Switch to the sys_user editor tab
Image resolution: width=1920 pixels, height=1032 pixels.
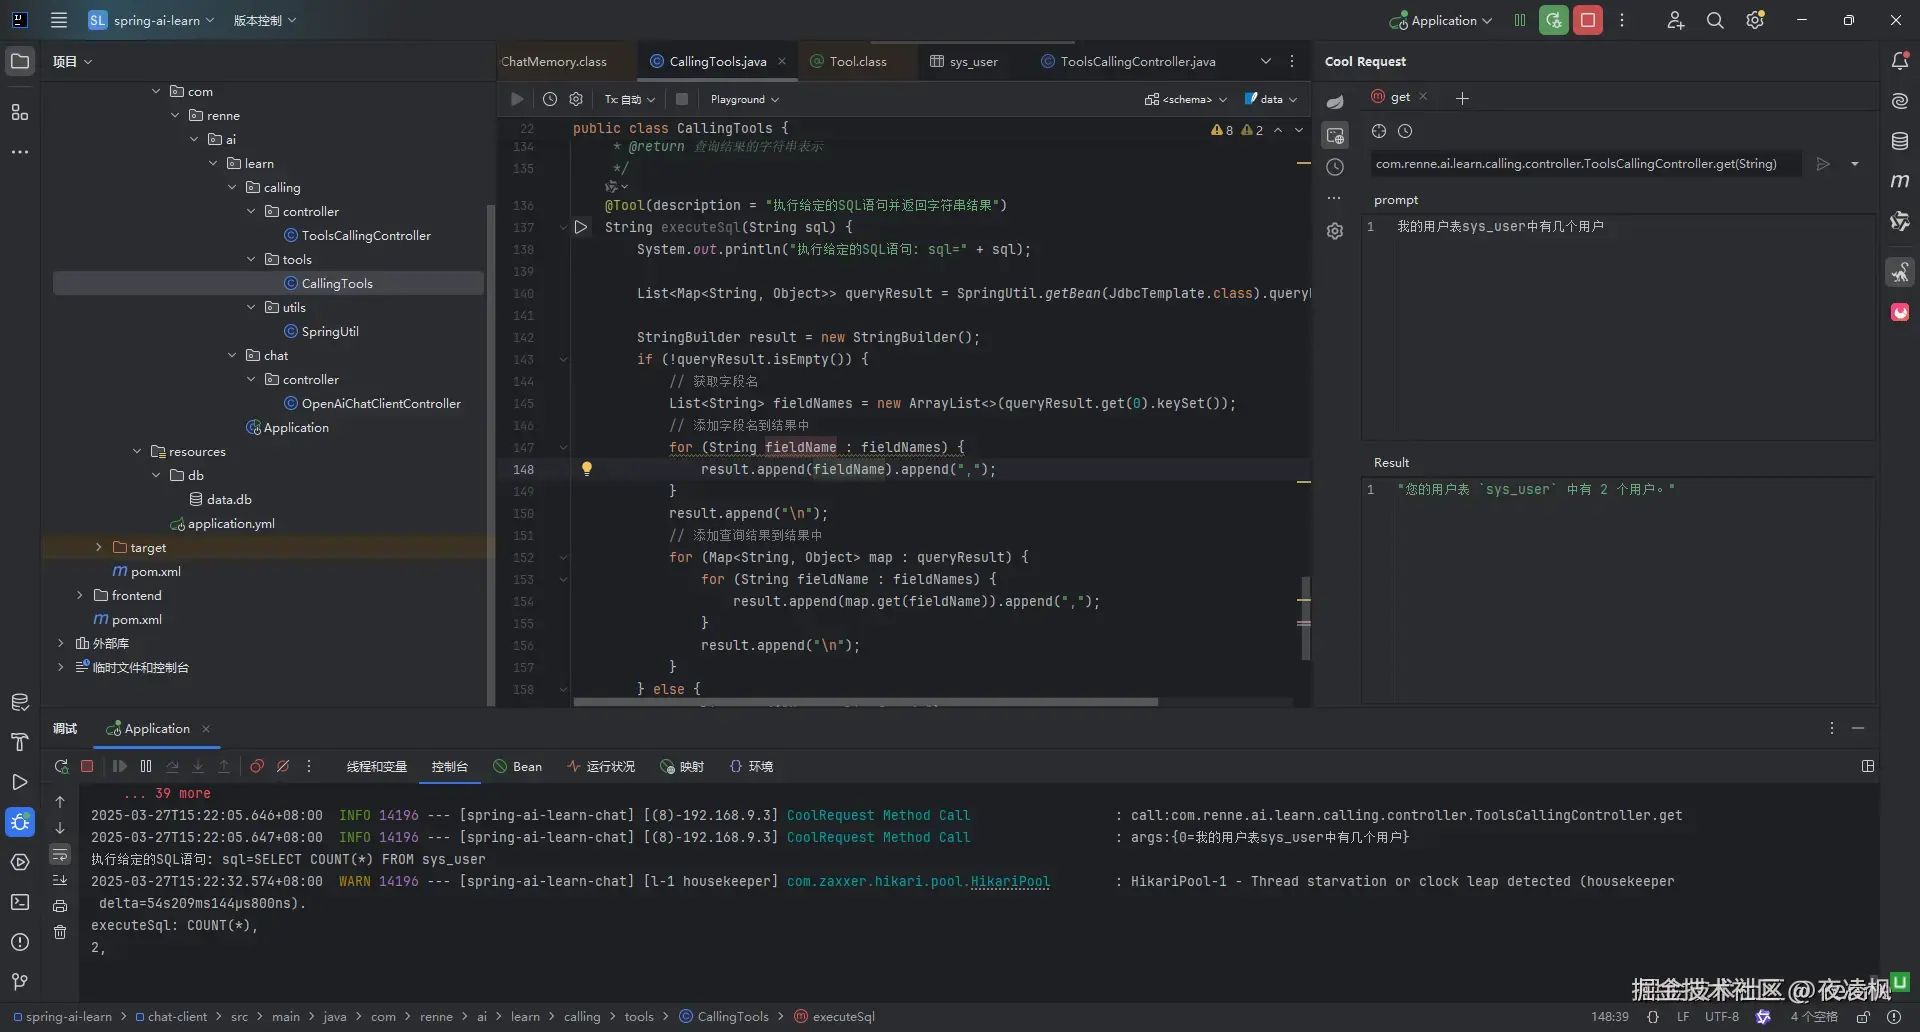[x=964, y=61]
